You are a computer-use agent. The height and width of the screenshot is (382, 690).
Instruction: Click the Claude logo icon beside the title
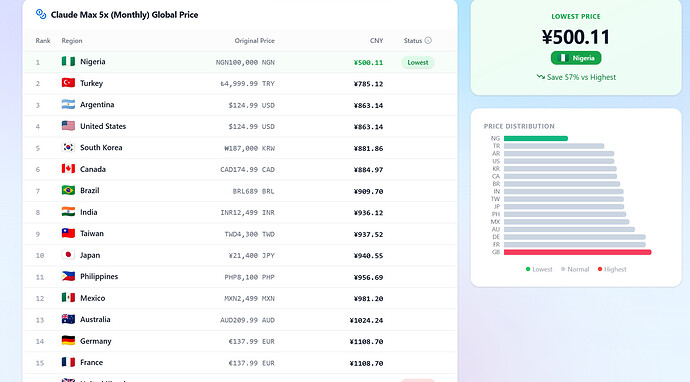(41, 15)
